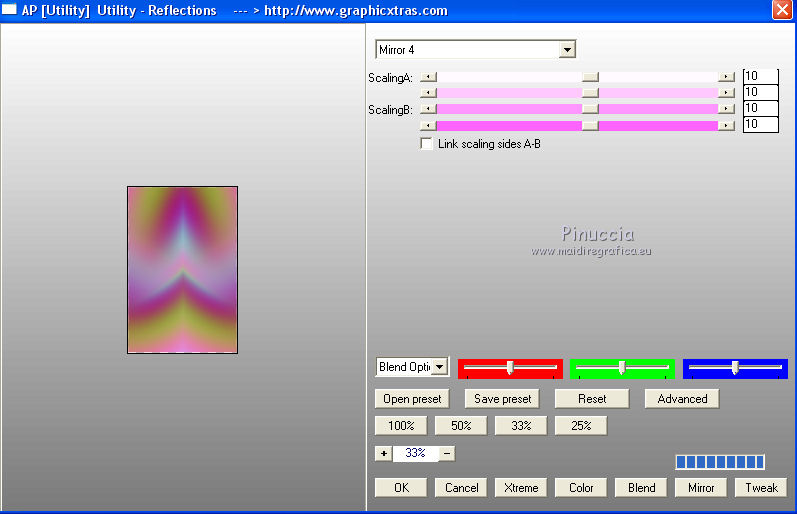The image size is (797, 514).
Task: Set preview zoom to 50%
Action: (461, 426)
